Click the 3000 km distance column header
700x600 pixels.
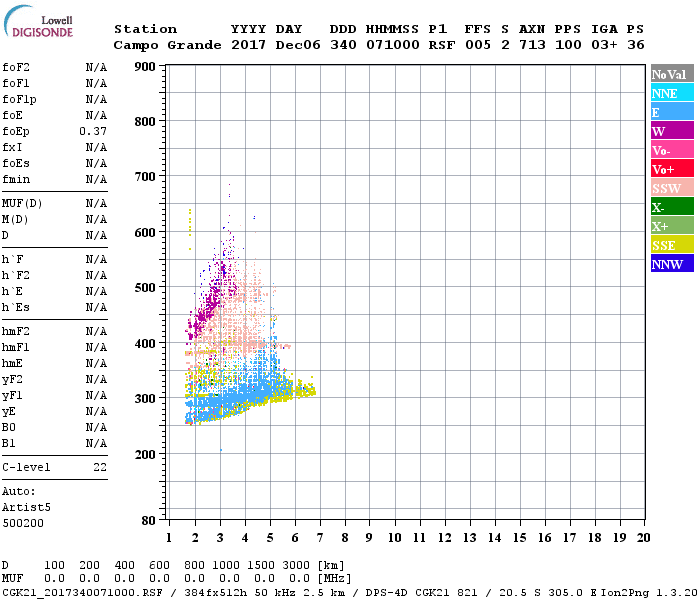click(296, 565)
